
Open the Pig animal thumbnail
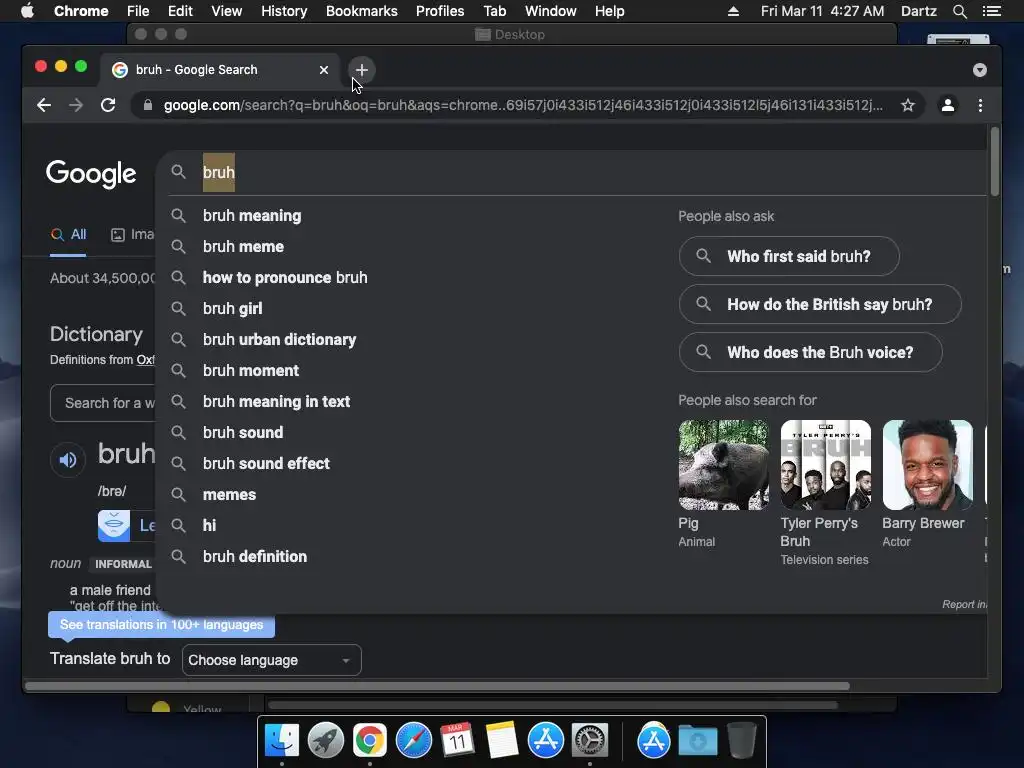pyautogui.click(x=724, y=465)
